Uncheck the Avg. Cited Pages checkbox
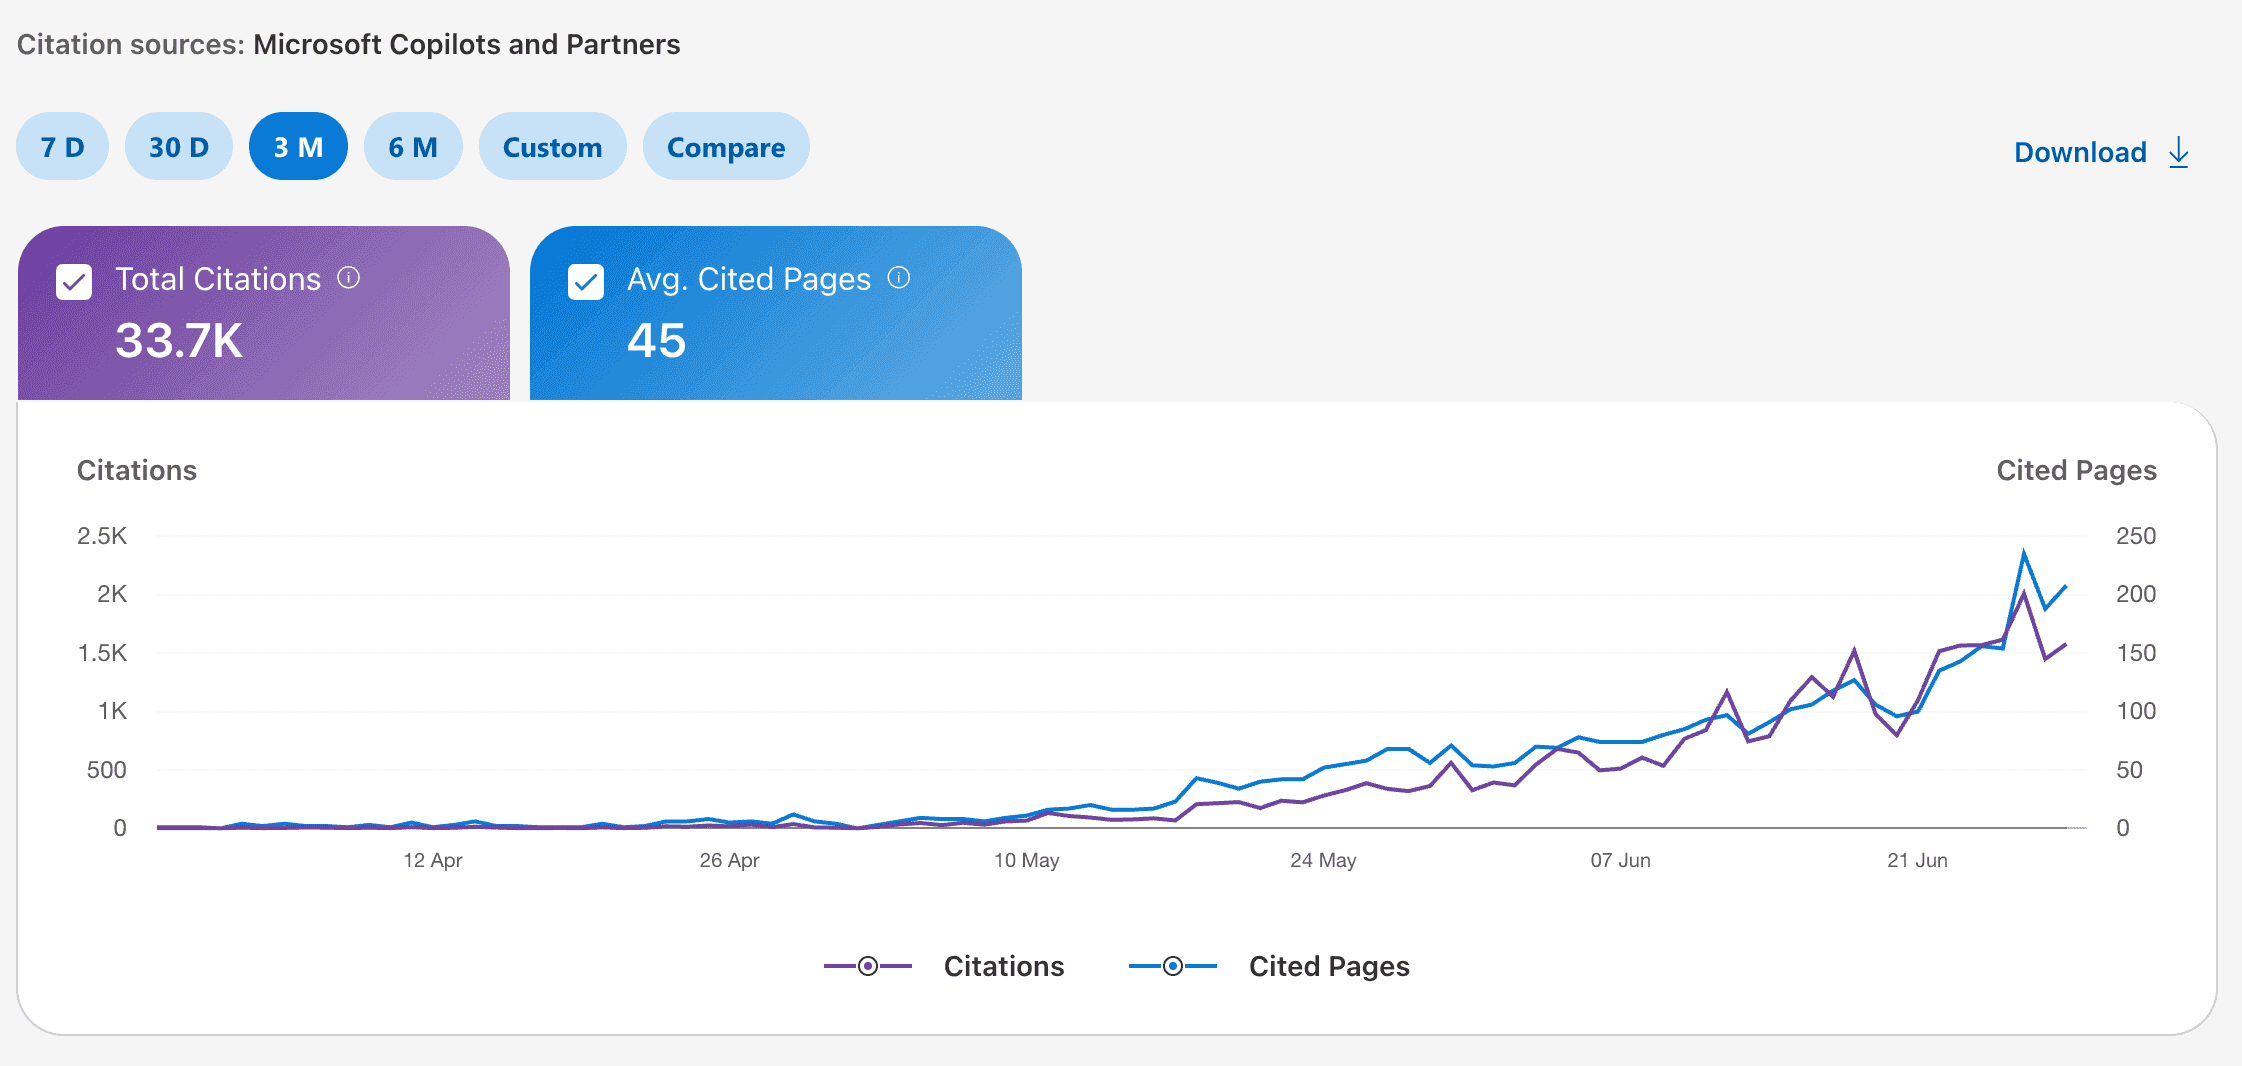This screenshot has height=1066, width=2242. click(x=586, y=282)
